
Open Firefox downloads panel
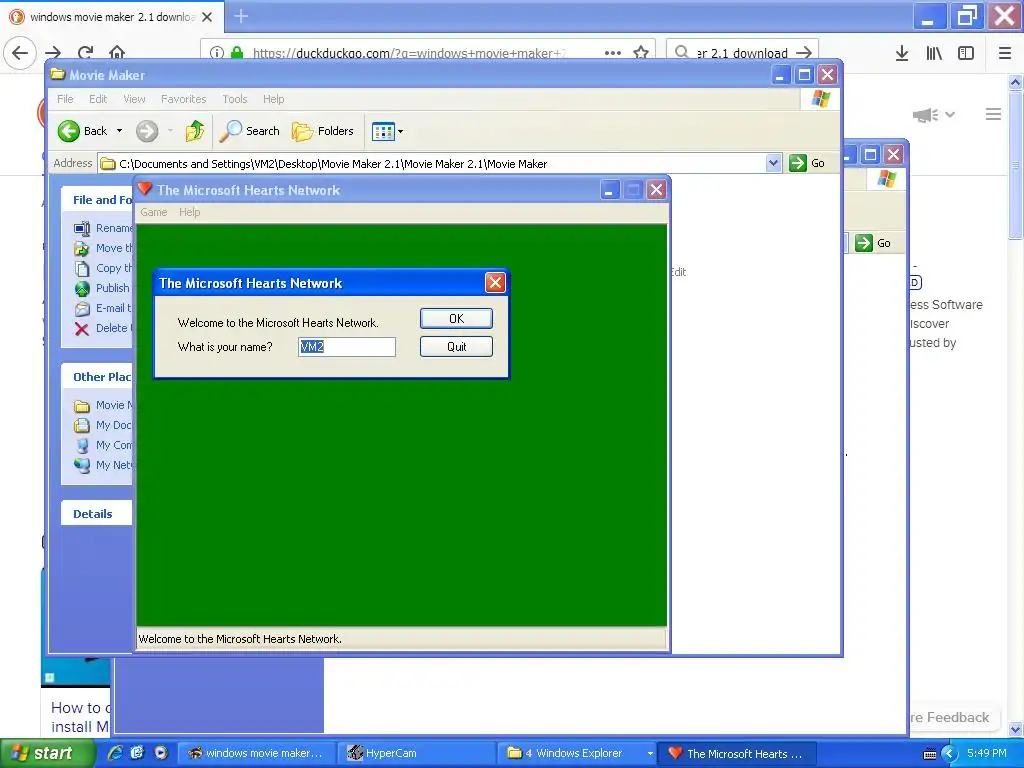[x=902, y=53]
